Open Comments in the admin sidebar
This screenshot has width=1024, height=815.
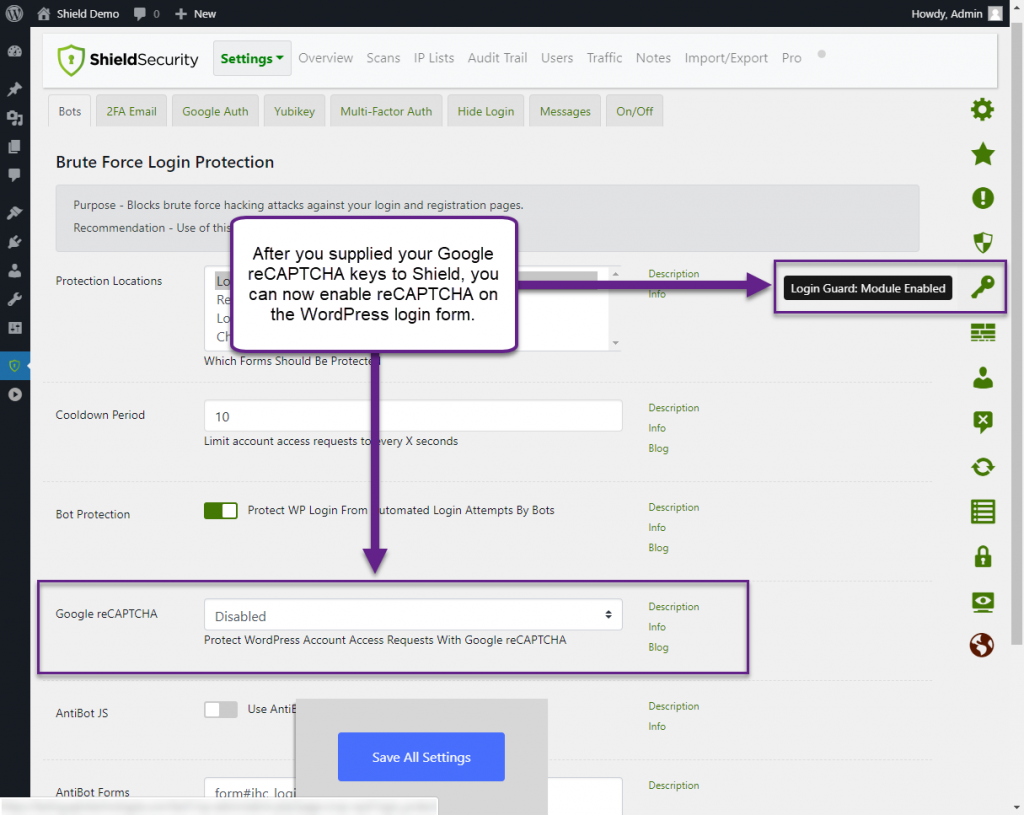14,174
